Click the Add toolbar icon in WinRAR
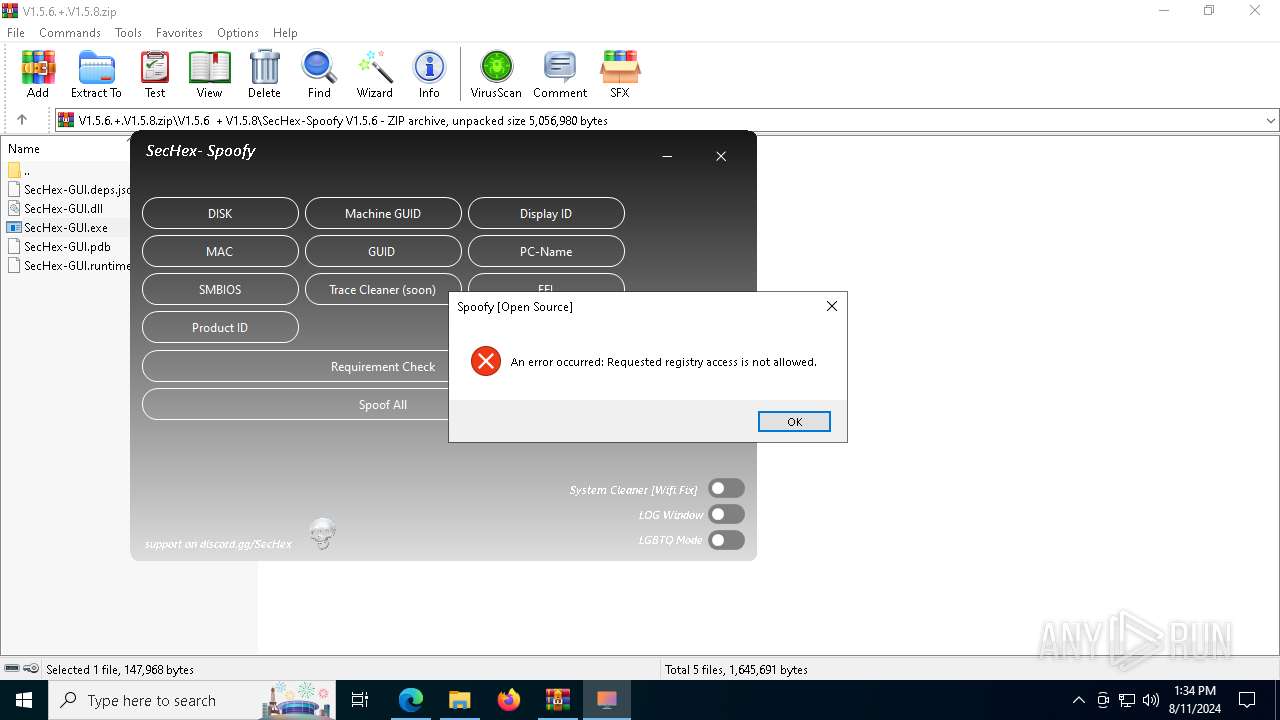This screenshot has height=720, width=1280. pyautogui.click(x=38, y=74)
